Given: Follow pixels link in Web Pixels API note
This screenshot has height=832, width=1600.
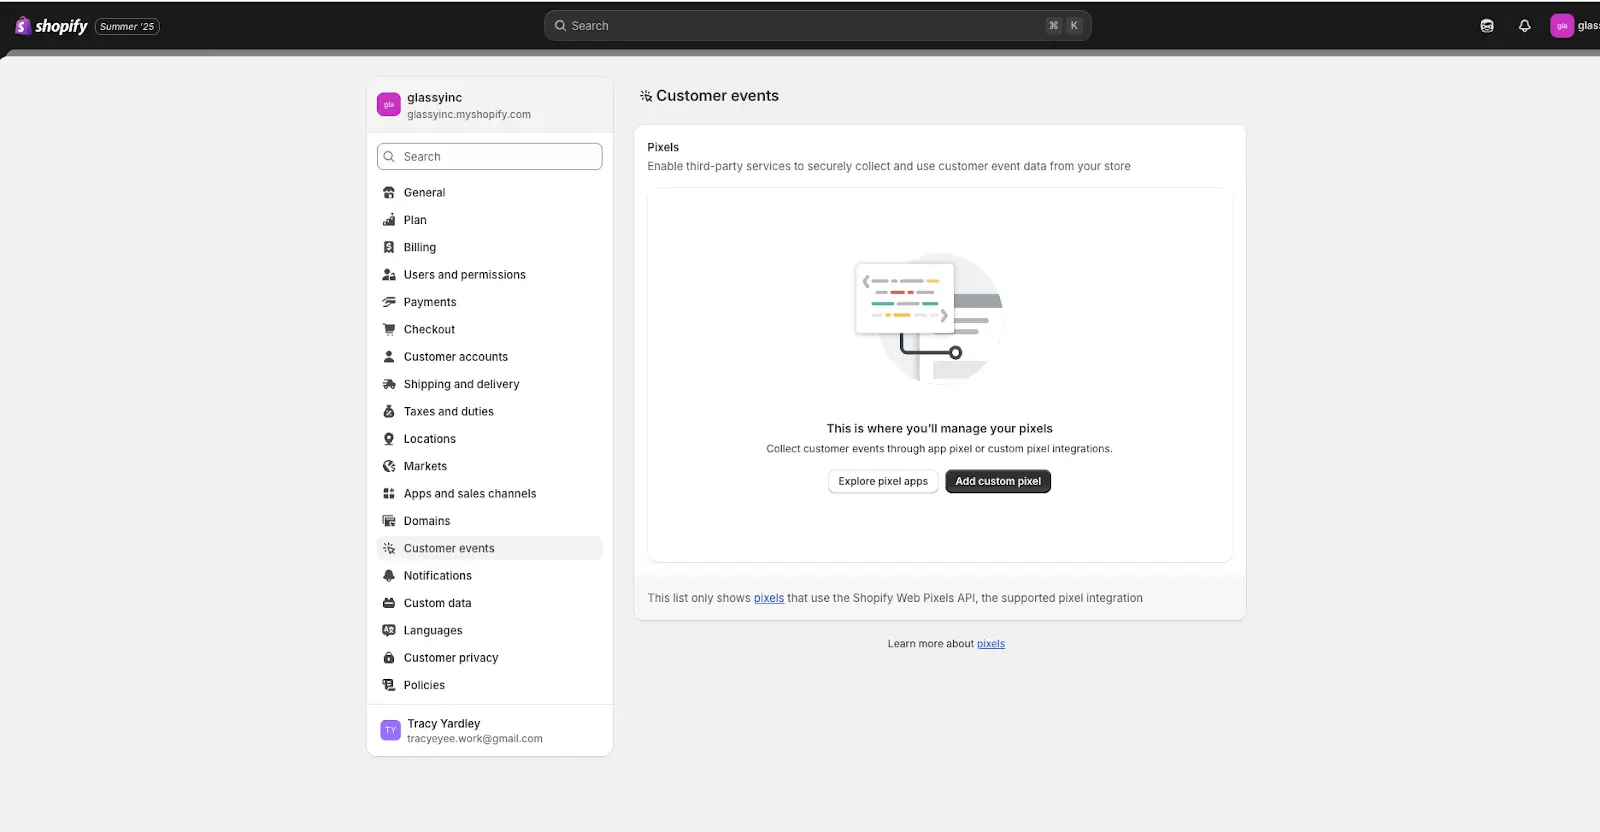Looking at the screenshot, I should (x=769, y=598).
